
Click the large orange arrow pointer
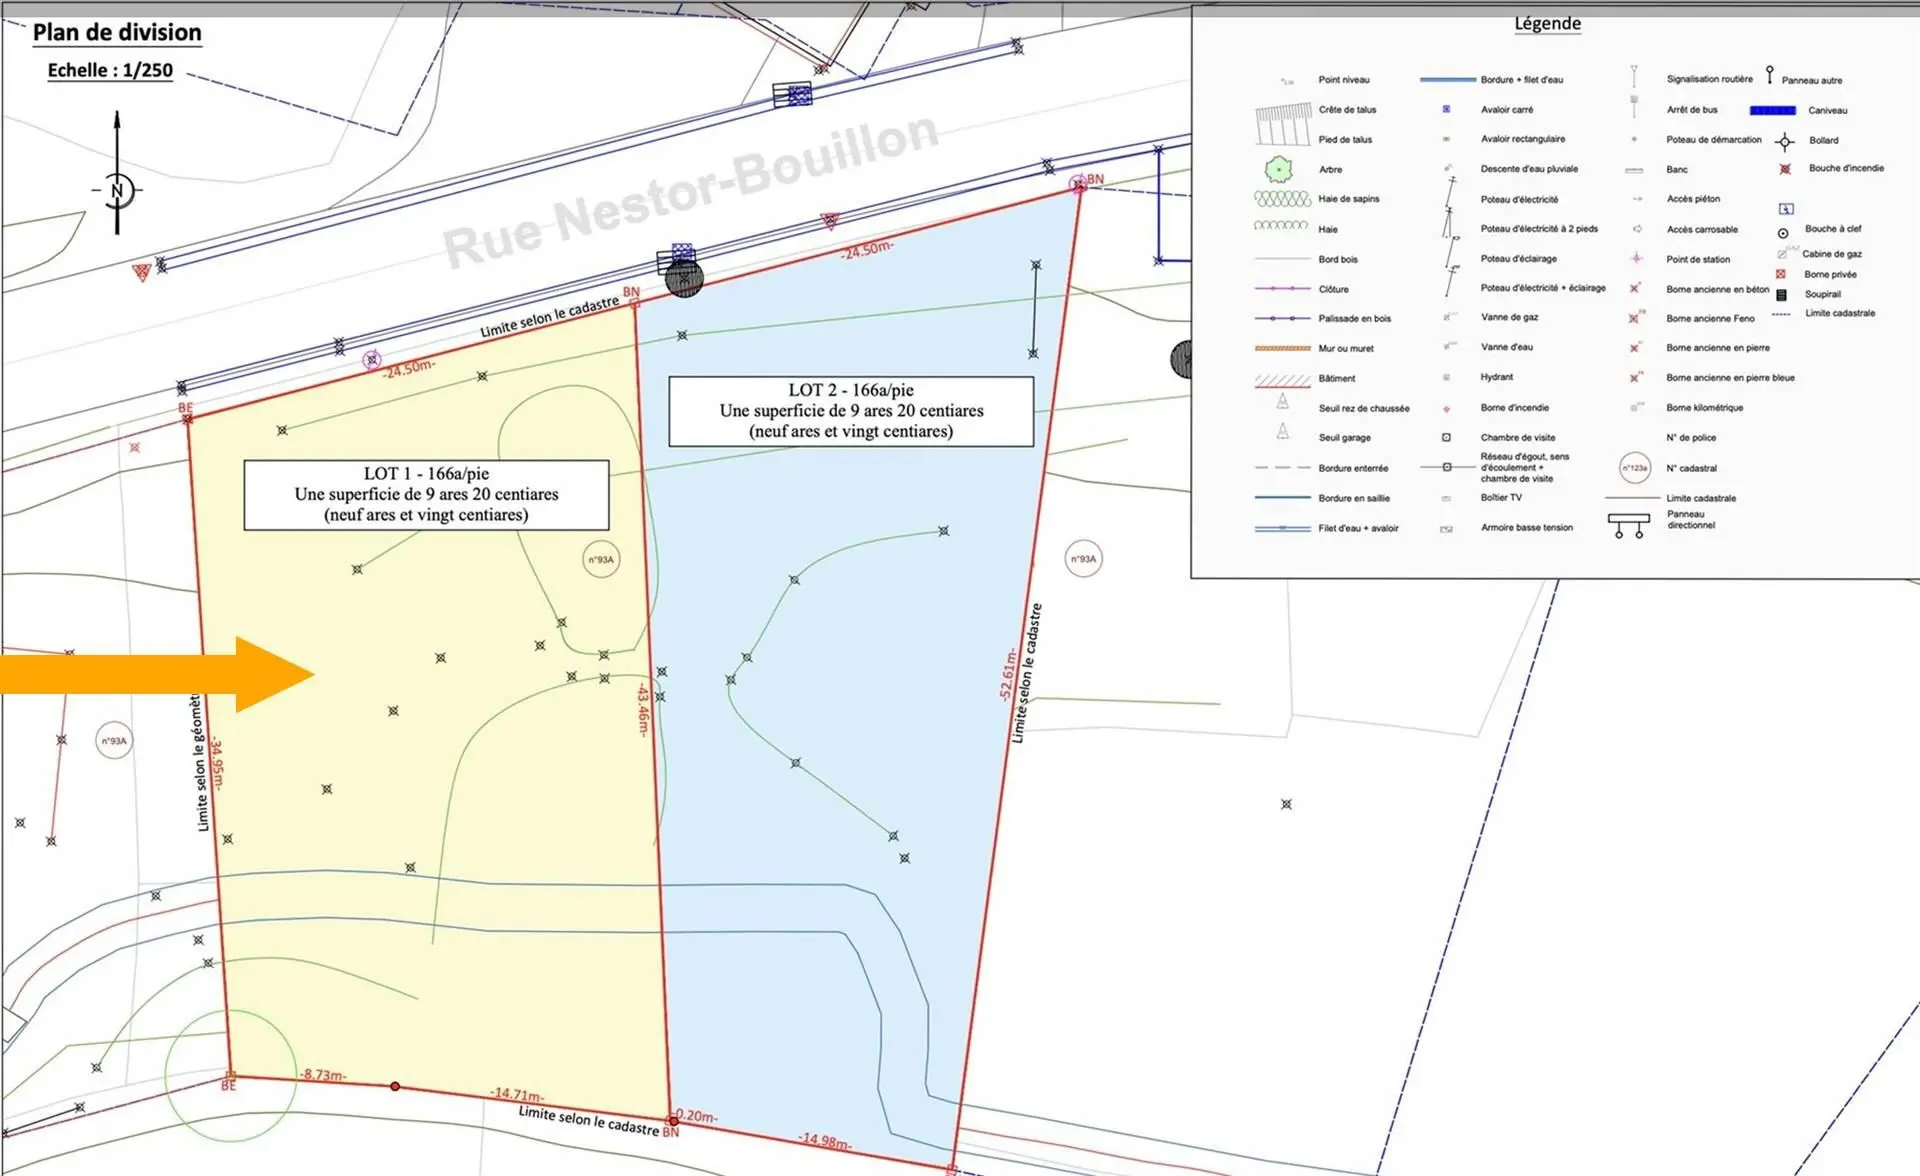(x=160, y=674)
